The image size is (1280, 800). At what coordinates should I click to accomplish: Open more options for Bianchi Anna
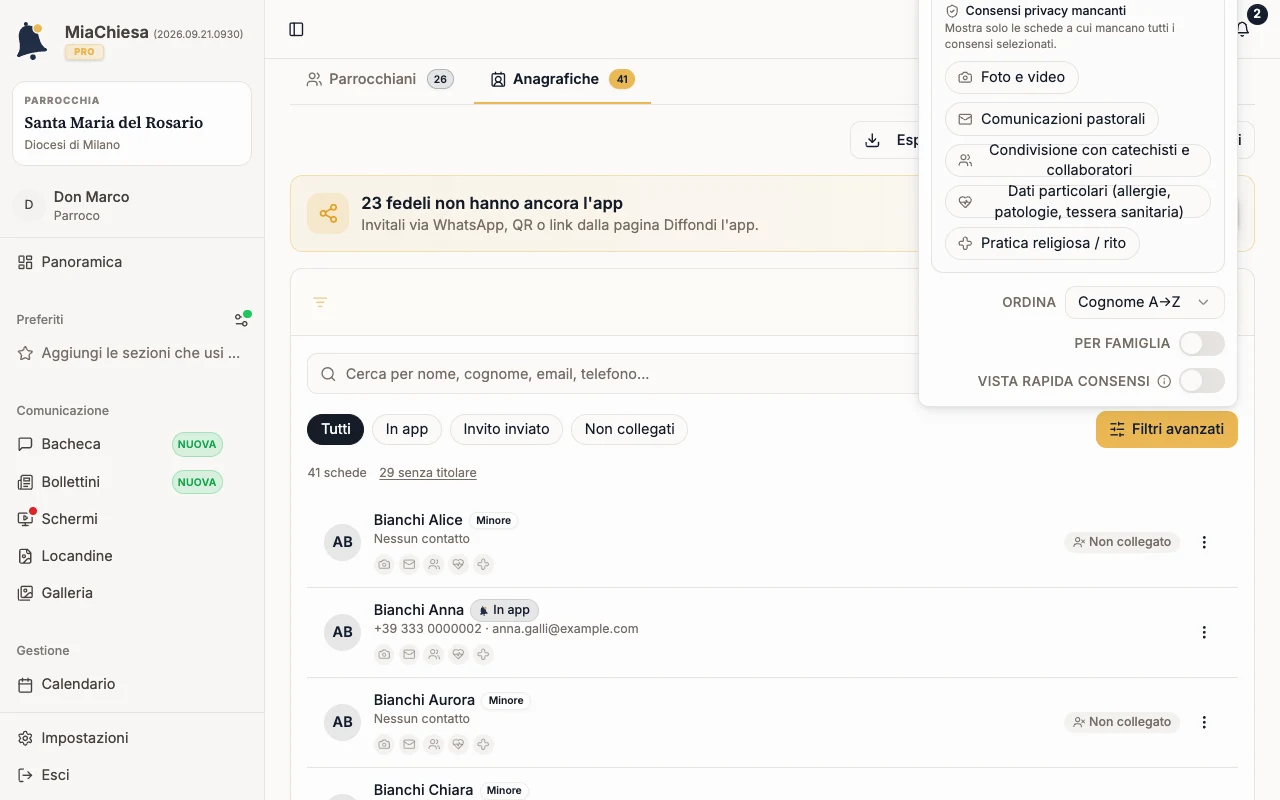click(1204, 632)
